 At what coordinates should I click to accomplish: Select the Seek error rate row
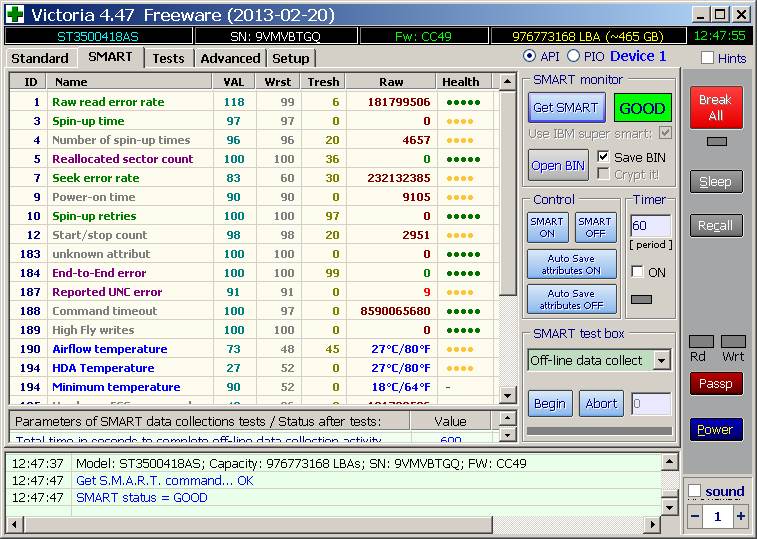tap(253, 178)
